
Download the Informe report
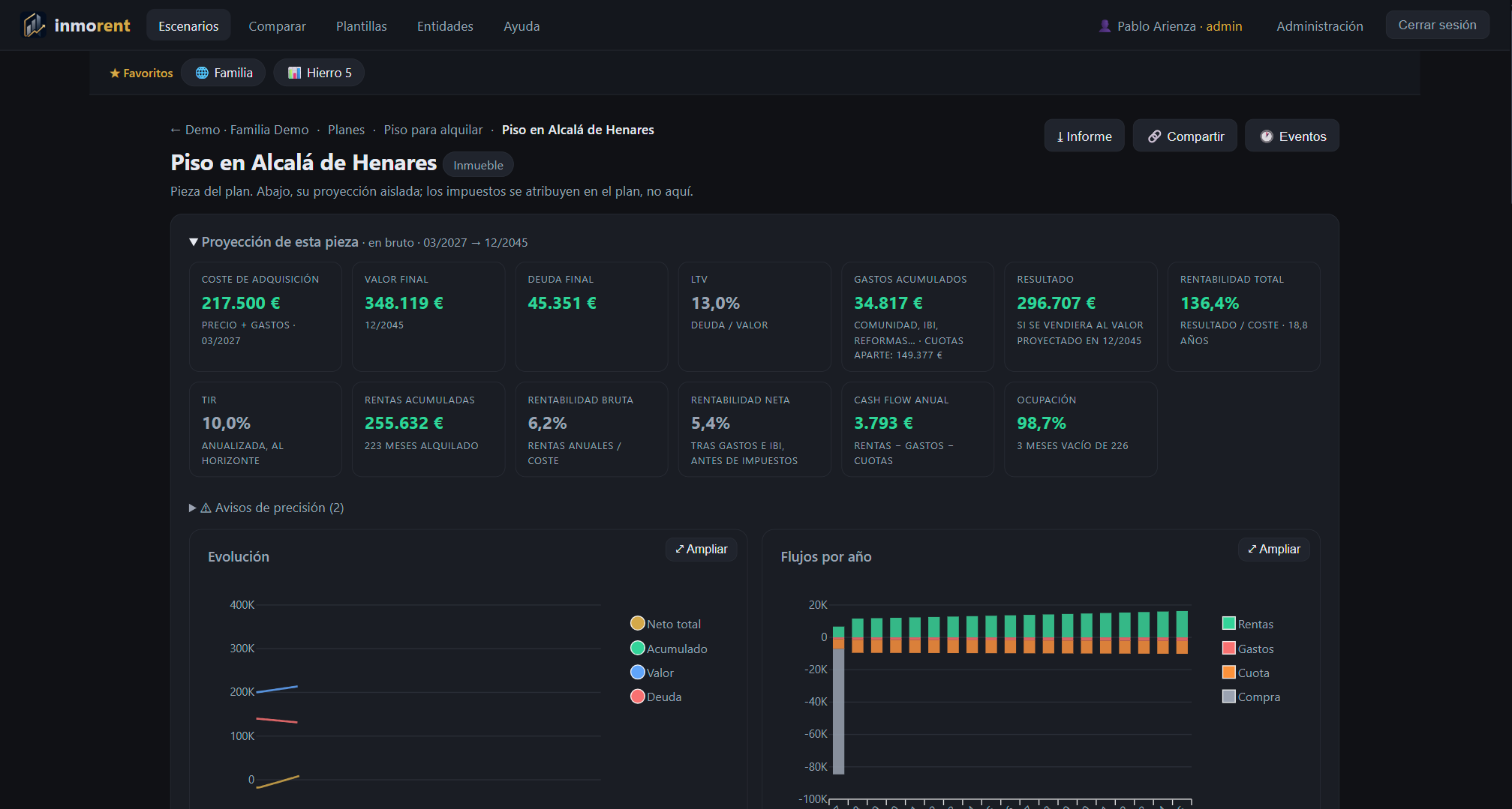(1084, 136)
